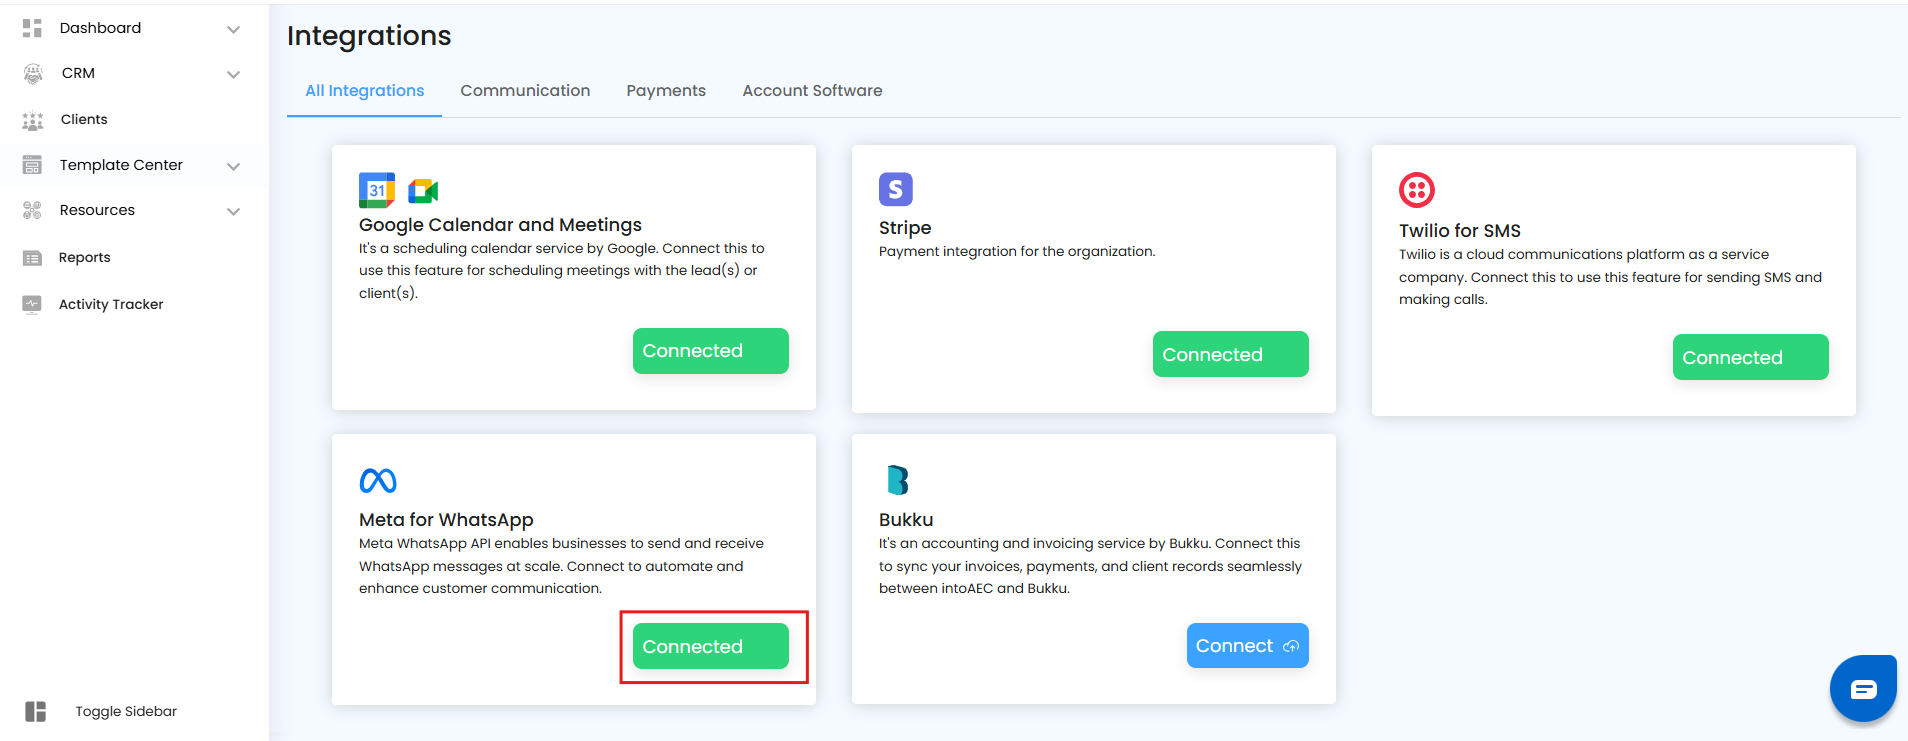Open the chat support widget
Screen dimensions: 1908x741
[1862, 689]
